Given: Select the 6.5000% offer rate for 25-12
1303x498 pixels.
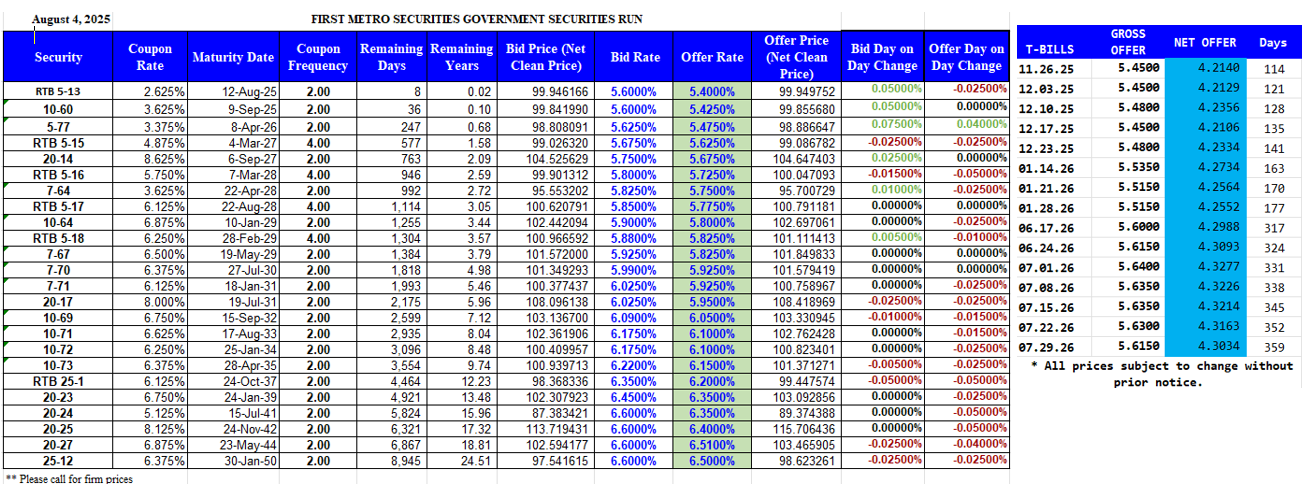Looking at the screenshot, I should (712, 459).
